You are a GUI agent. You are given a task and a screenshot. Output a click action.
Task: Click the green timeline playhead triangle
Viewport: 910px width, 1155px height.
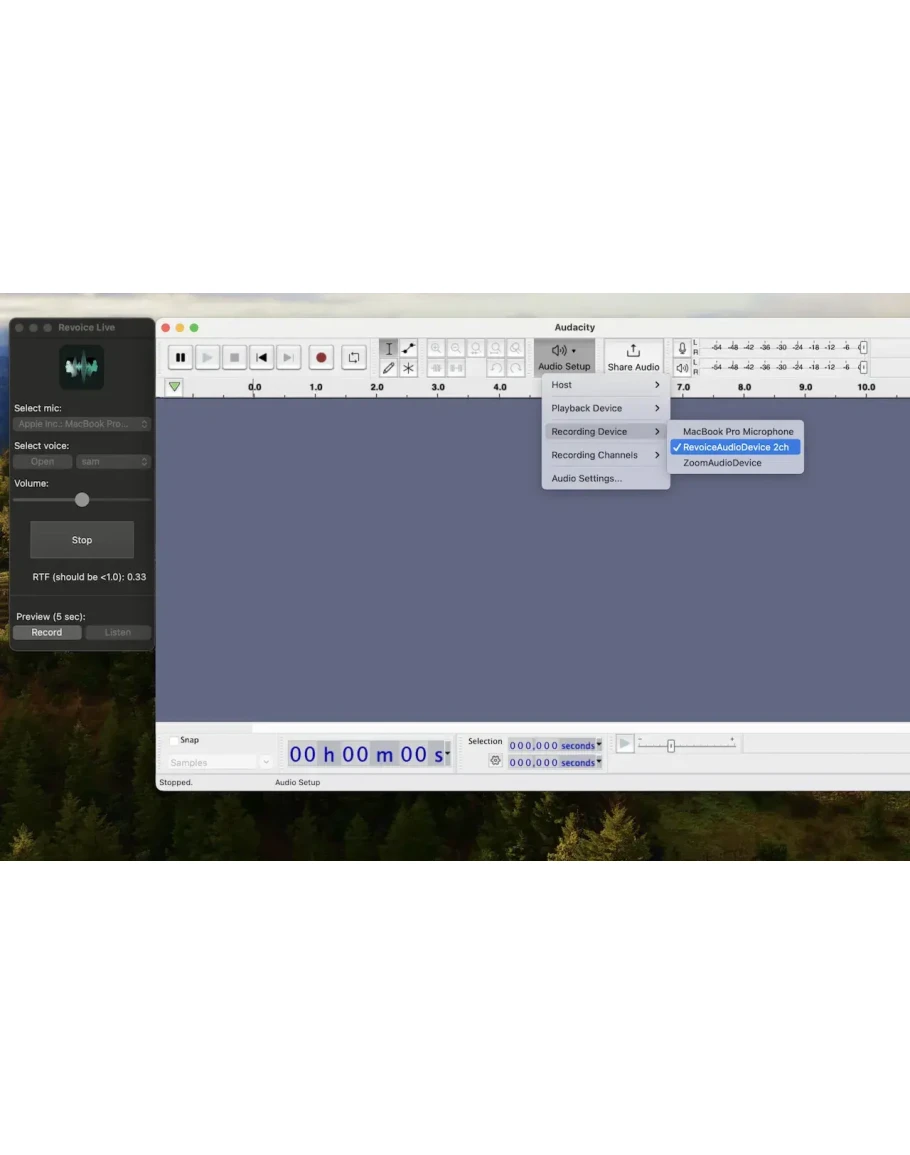(x=175, y=386)
